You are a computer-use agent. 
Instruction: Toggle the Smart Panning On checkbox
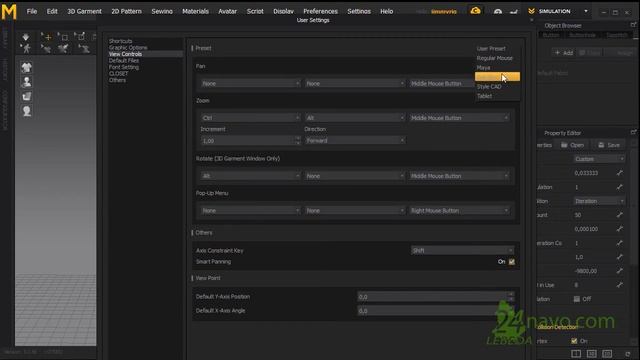[511, 262]
